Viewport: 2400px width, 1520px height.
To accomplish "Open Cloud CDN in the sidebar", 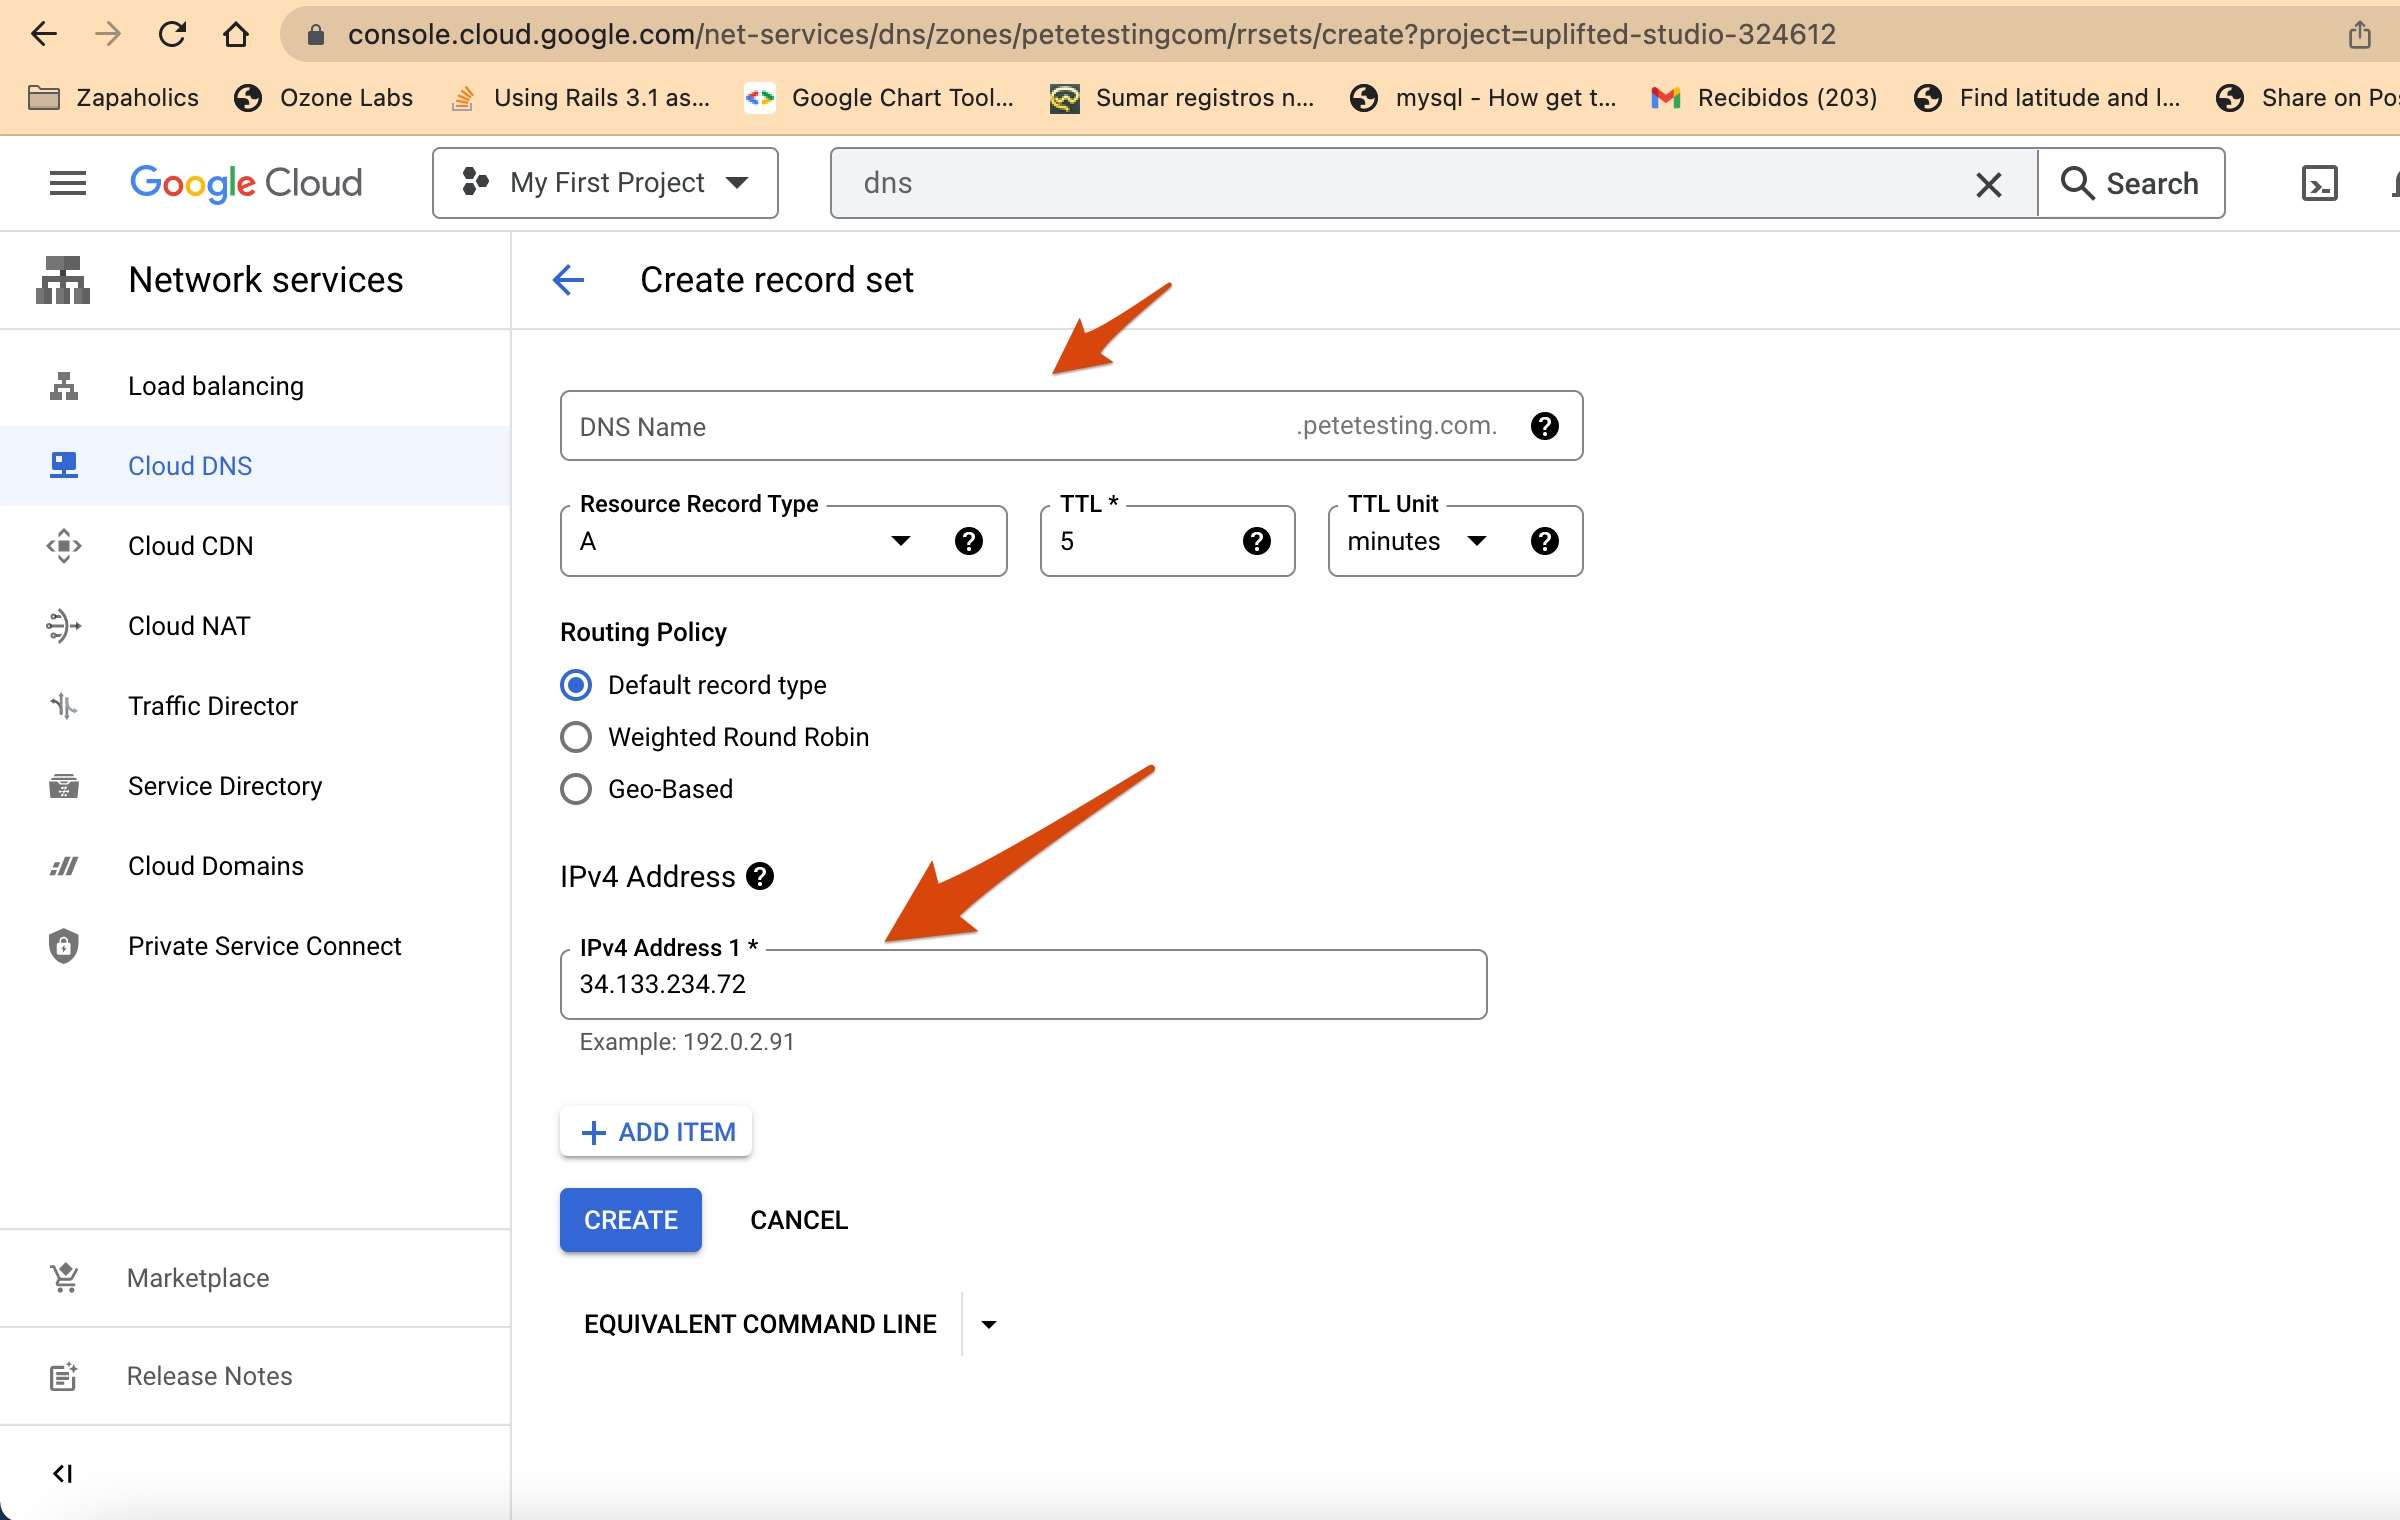I will tap(190, 546).
